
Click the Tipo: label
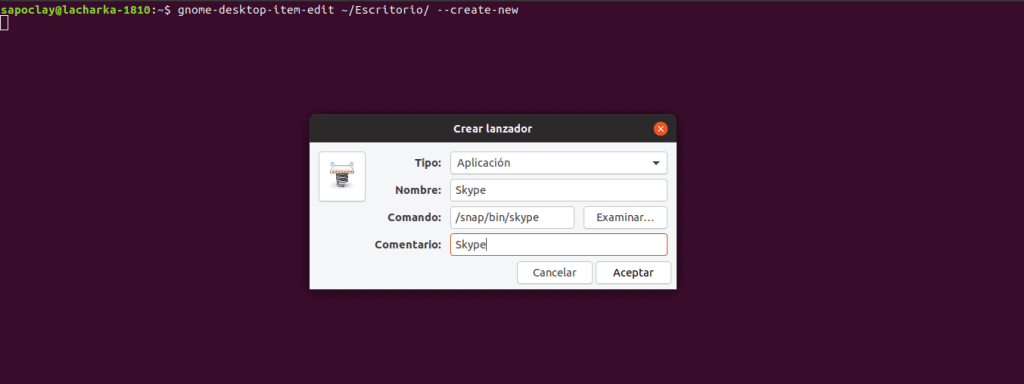click(428, 163)
